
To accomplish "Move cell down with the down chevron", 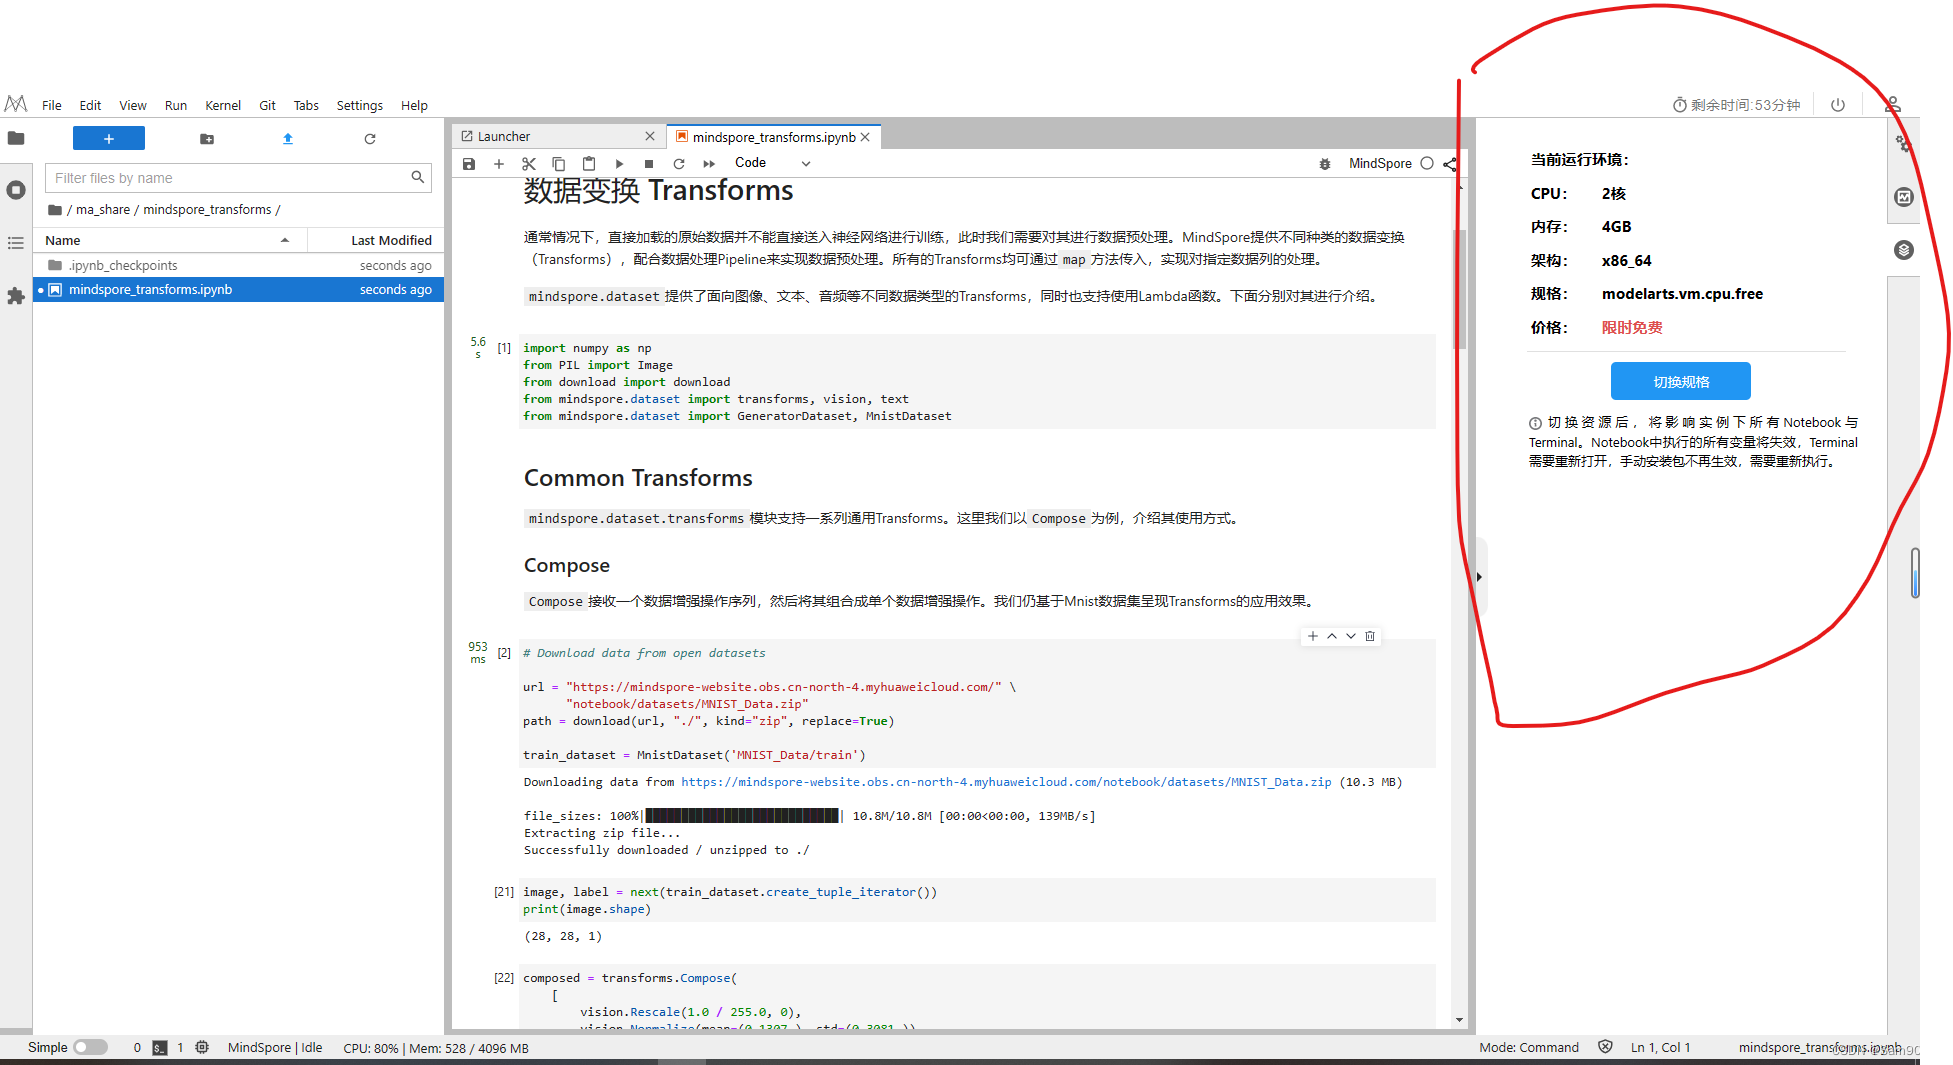I will tap(1351, 636).
